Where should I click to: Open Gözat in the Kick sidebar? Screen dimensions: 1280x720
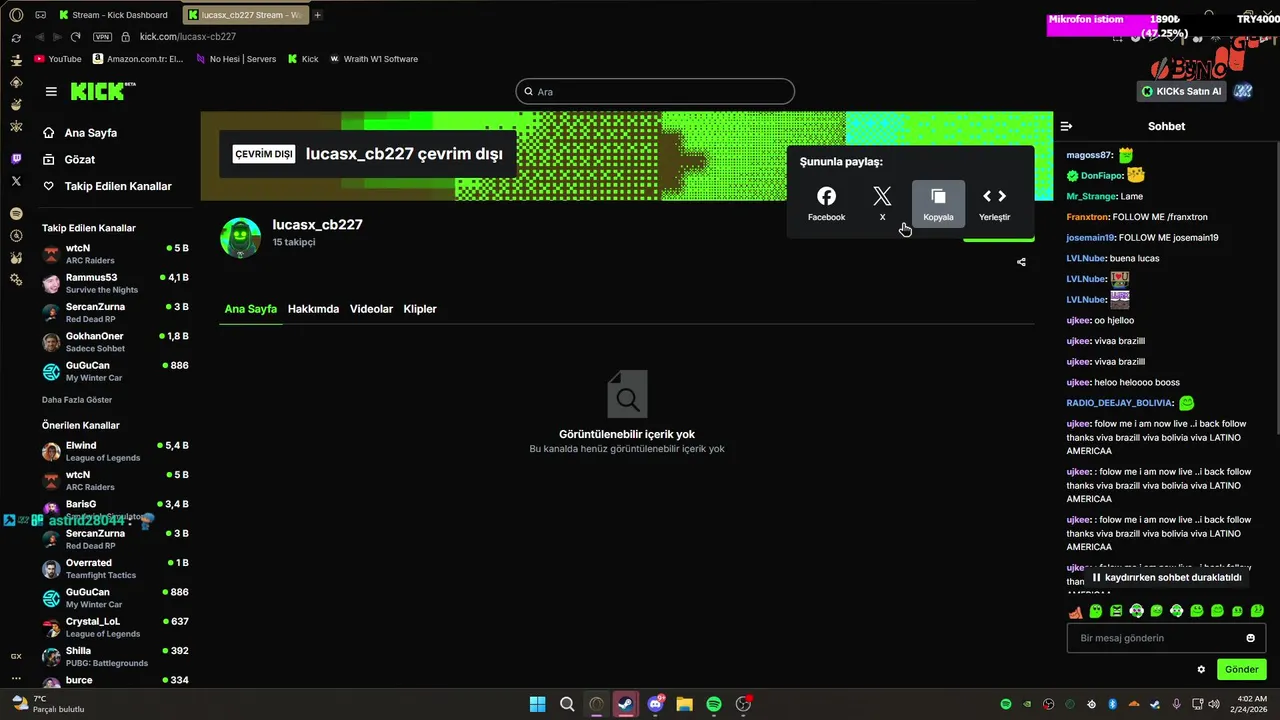coord(69,160)
